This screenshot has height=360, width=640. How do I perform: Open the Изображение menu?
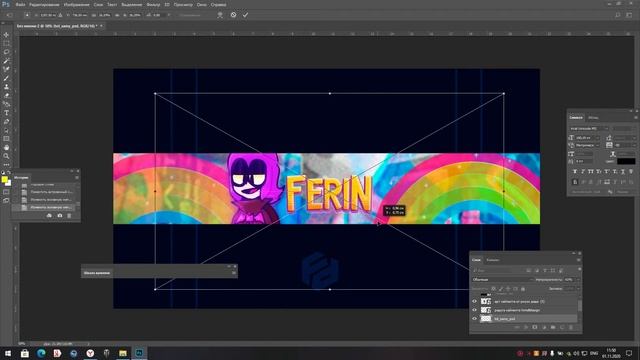point(76,4)
